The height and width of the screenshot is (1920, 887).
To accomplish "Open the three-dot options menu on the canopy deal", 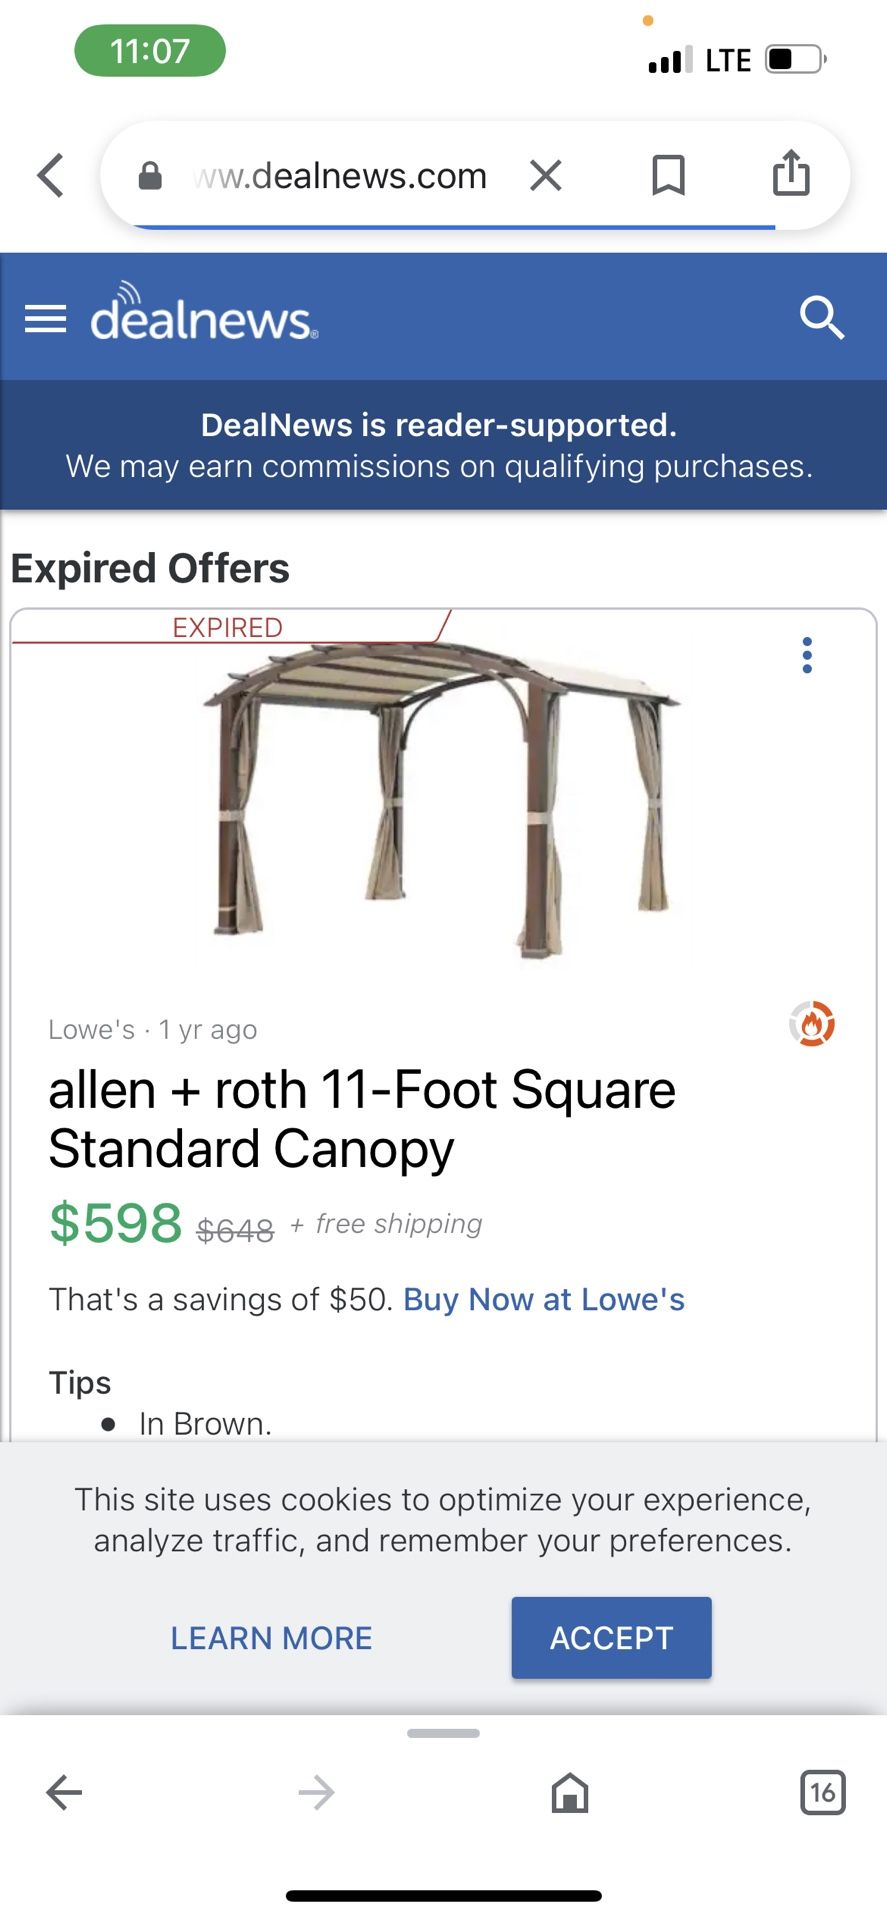I will [x=807, y=655].
